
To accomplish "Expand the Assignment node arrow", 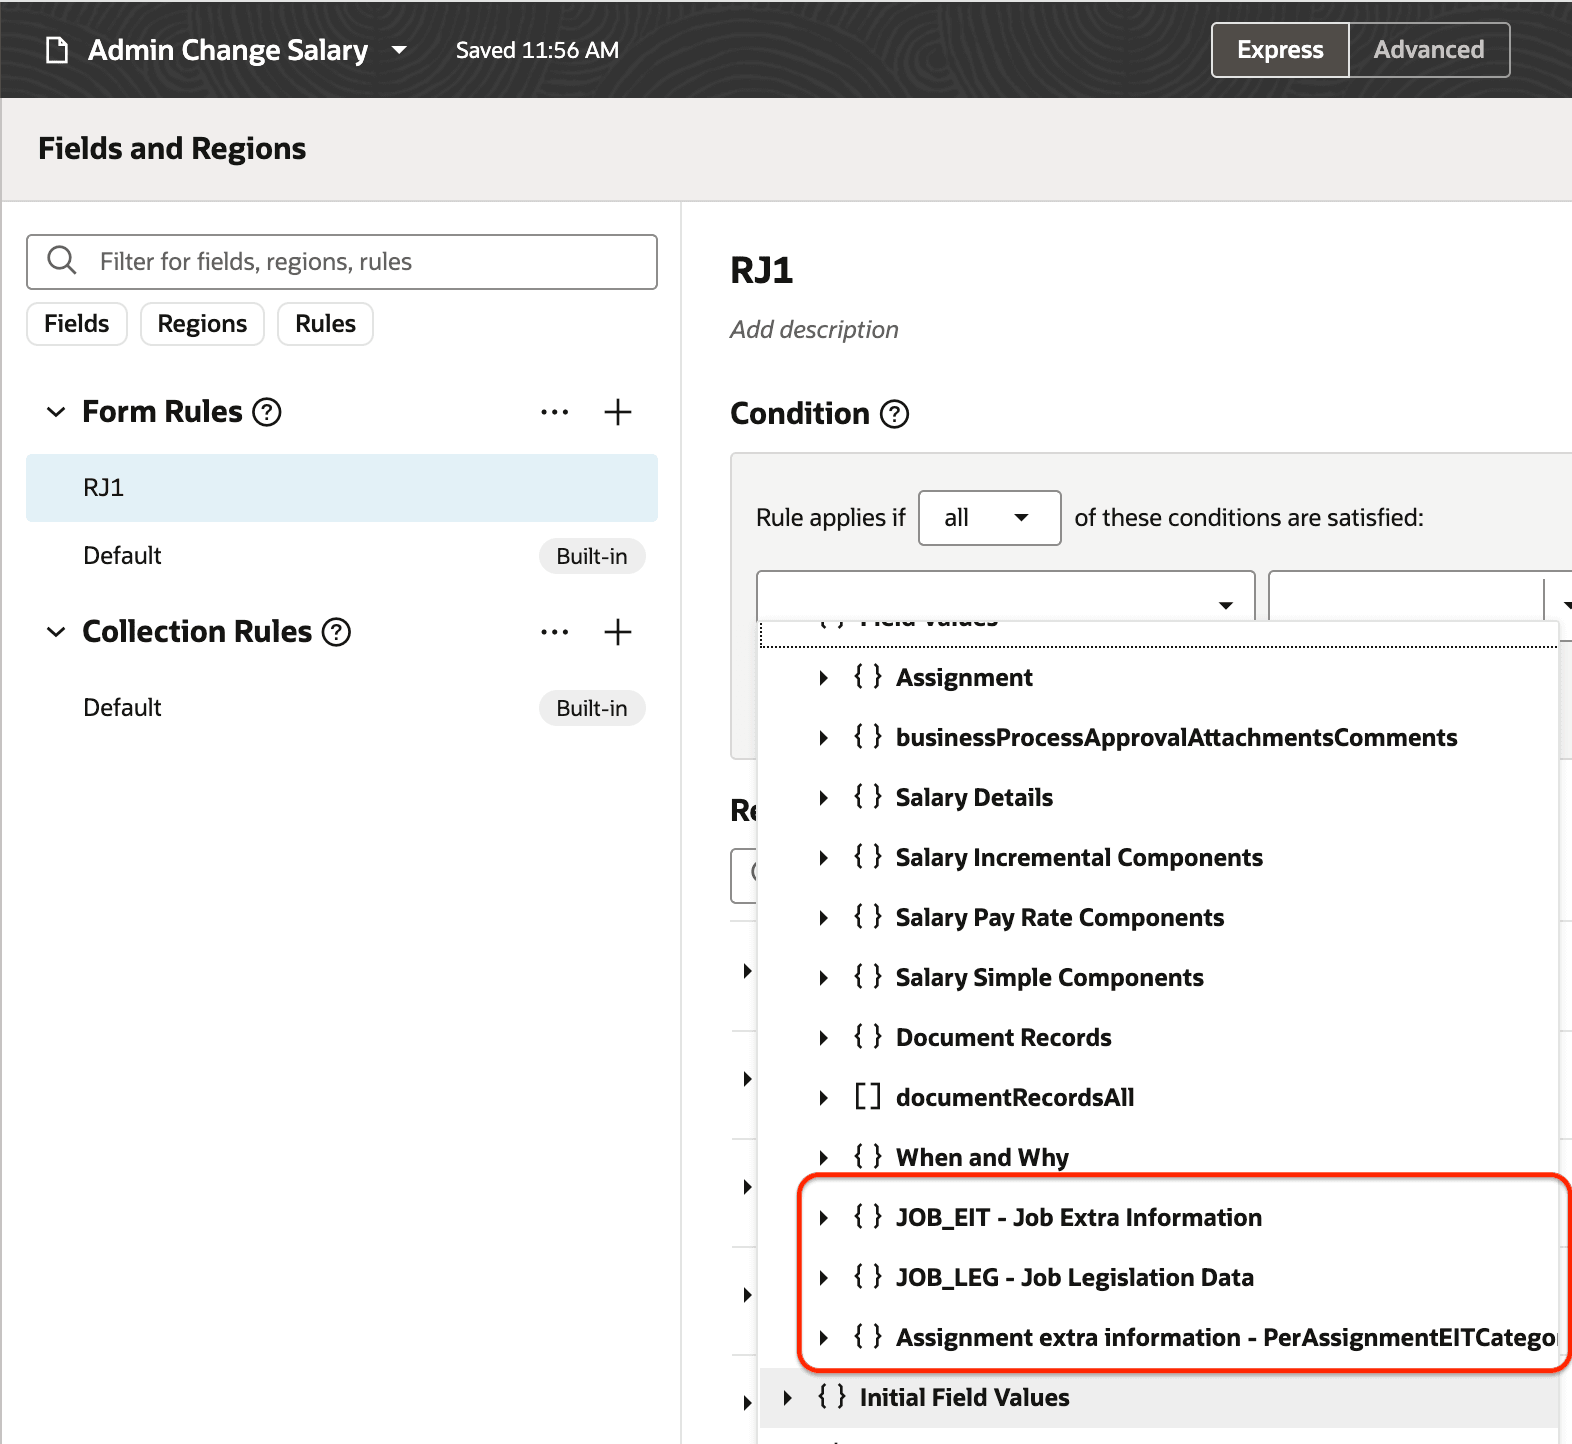I will coord(823,678).
